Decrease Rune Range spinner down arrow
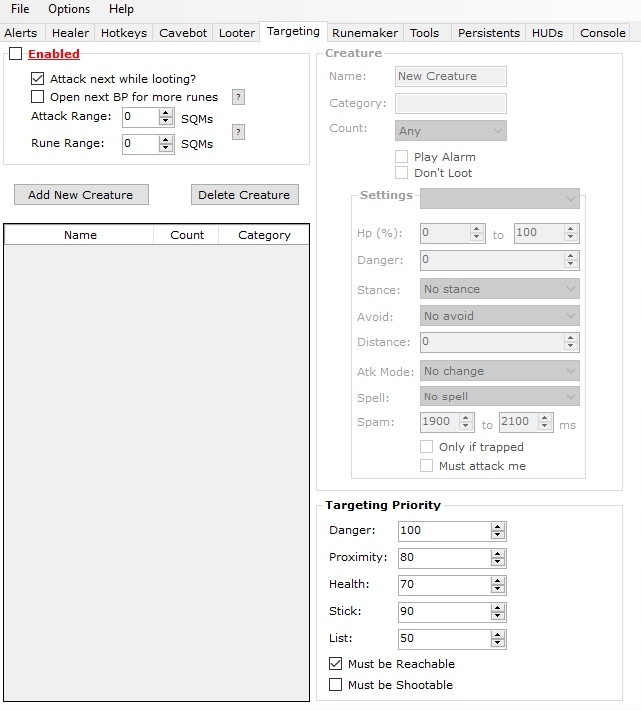Image resolution: width=641 pixels, height=711 pixels. [x=166, y=148]
